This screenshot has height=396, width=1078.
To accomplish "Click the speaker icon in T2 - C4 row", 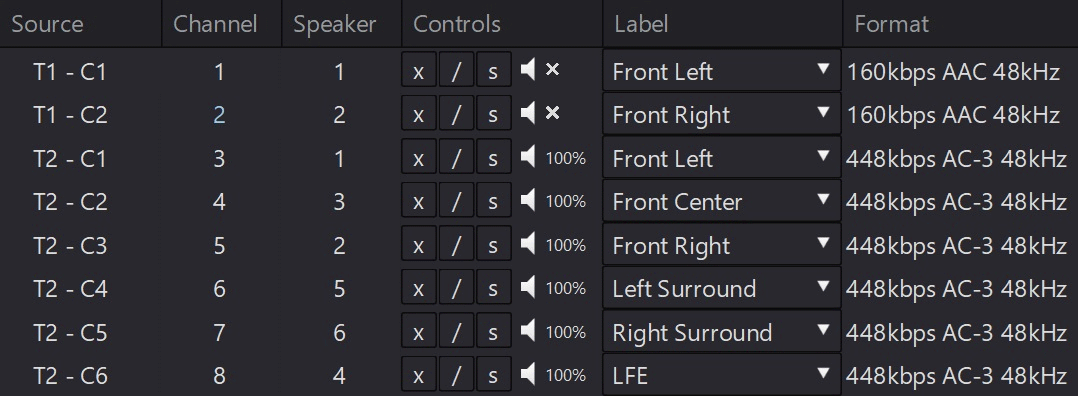I will coord(528,287).
